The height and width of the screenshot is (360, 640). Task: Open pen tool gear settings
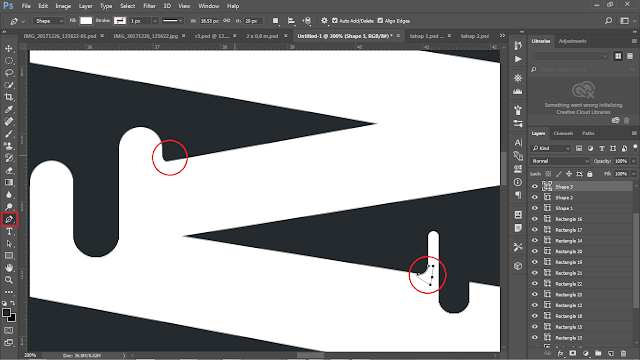tap(324, 21)
